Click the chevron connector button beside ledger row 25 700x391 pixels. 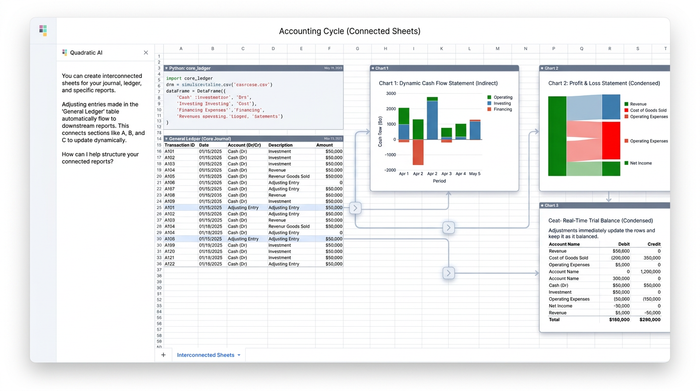[355, 208]
